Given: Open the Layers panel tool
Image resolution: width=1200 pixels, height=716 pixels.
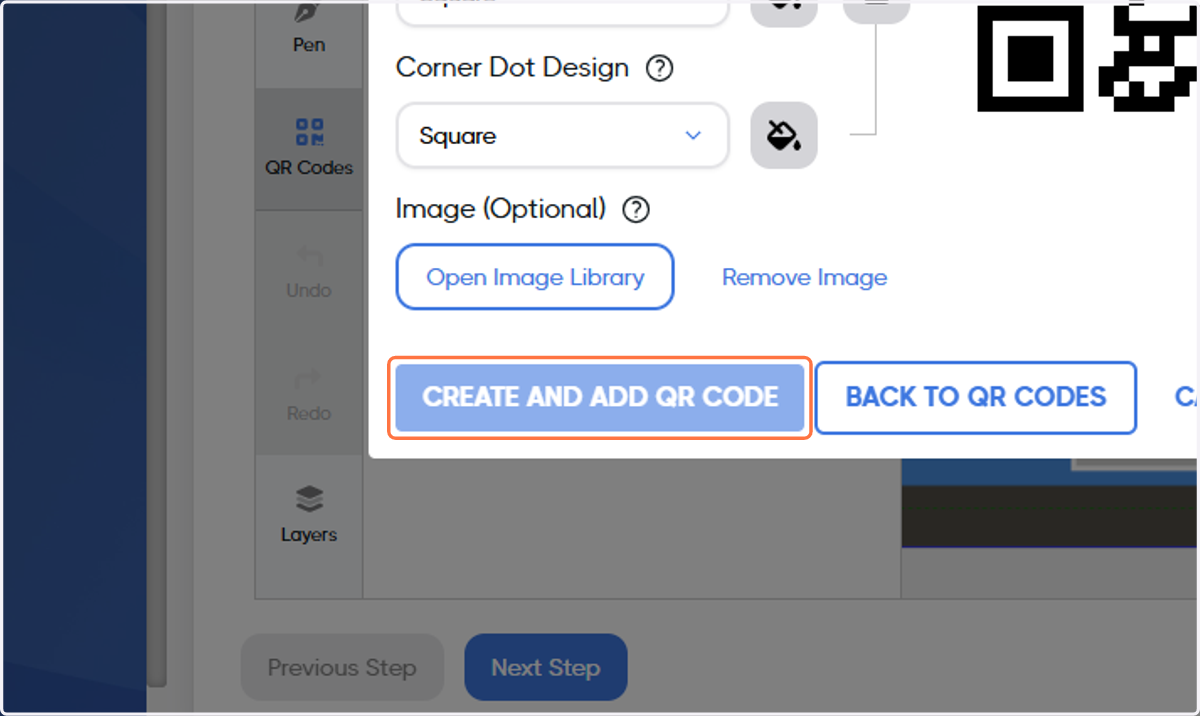Looking at the screenshot, I should [309, 516].
